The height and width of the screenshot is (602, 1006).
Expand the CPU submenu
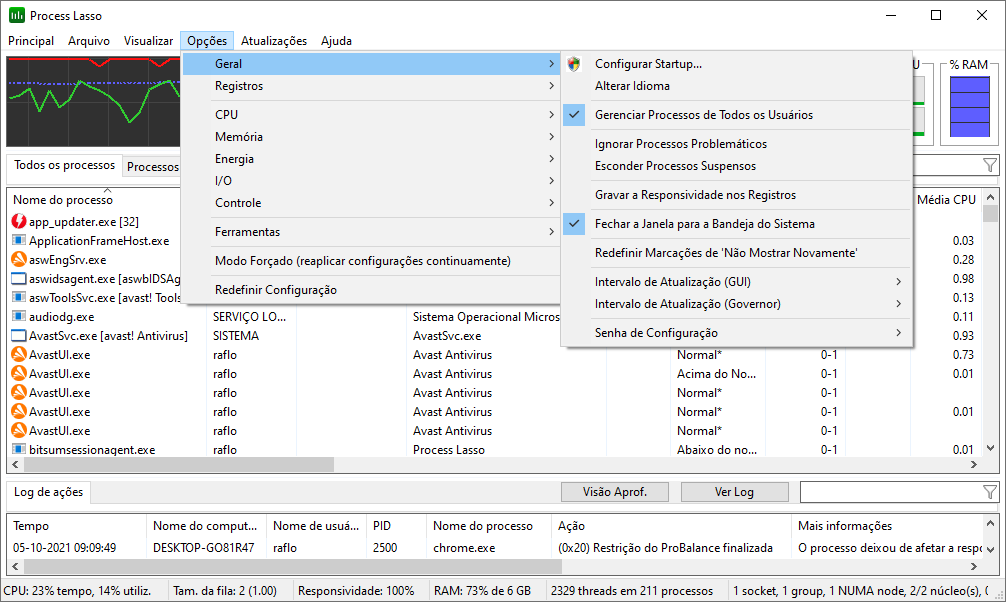pos(371,115)
